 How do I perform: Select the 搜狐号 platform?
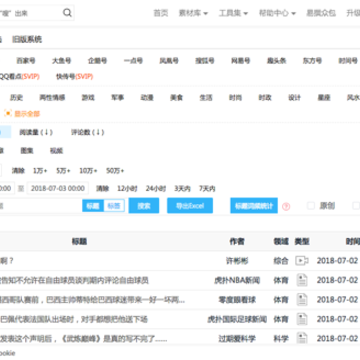tap(205, 61)
